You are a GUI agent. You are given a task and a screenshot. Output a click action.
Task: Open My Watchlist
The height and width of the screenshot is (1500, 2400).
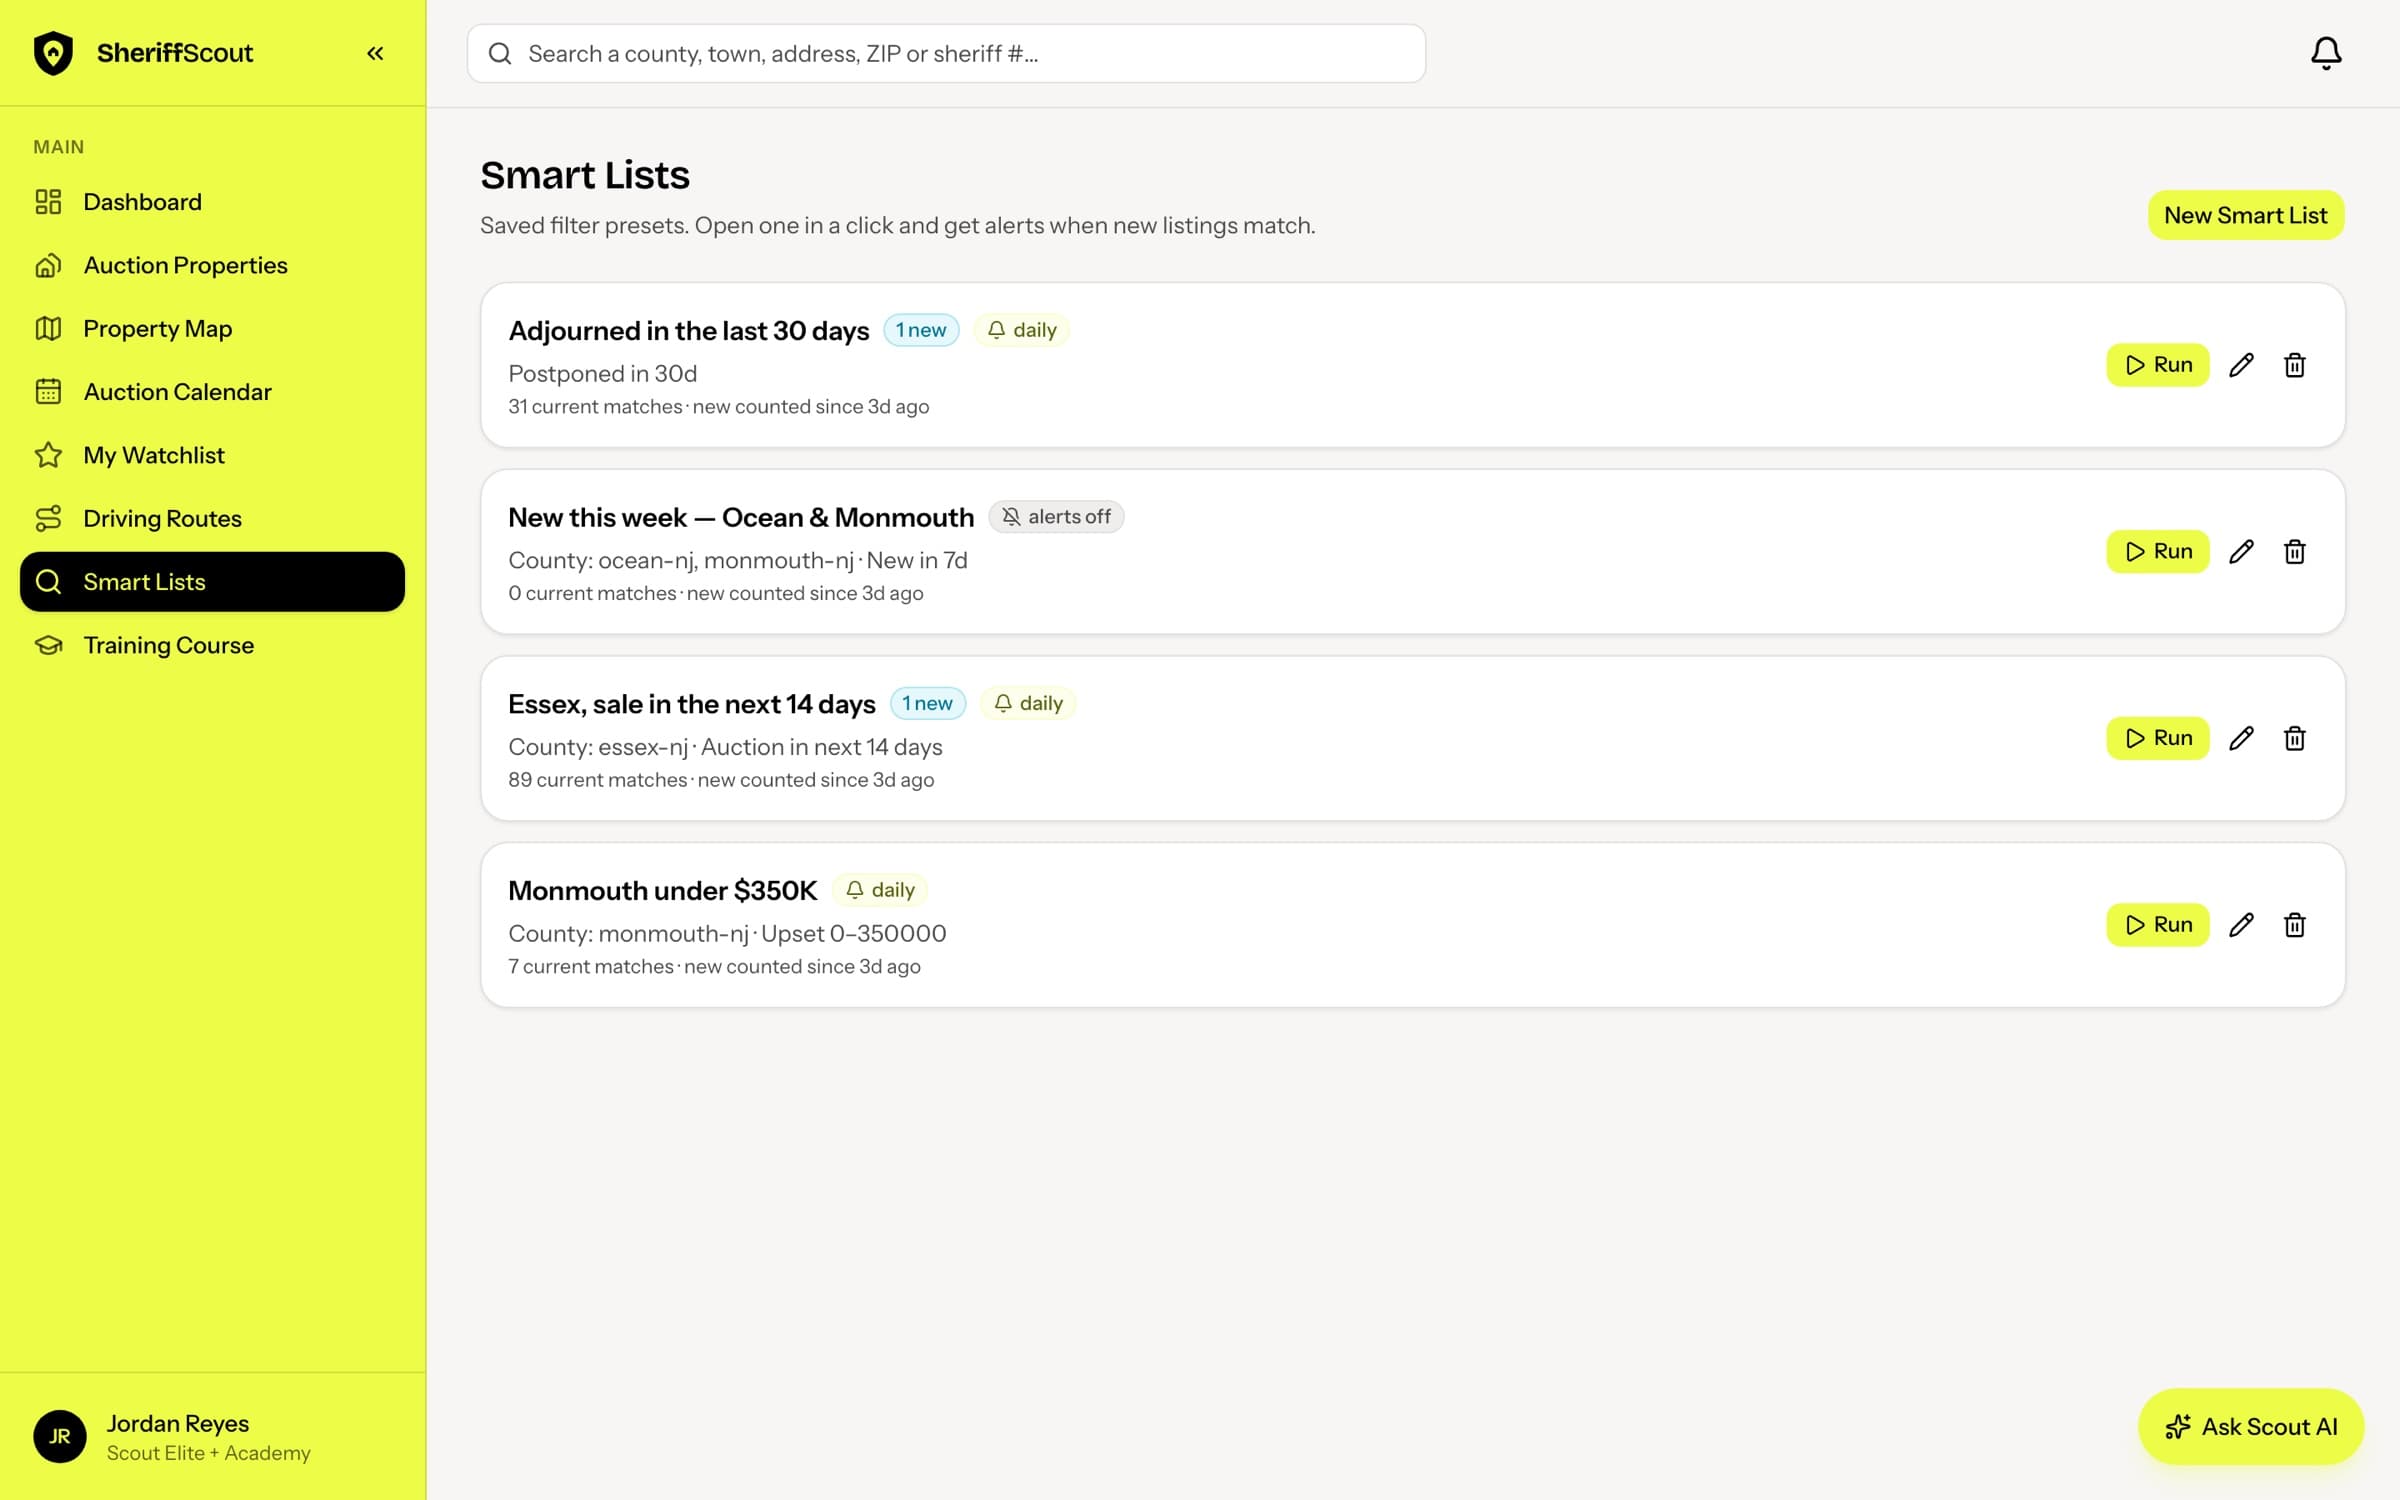pos(212,455)
